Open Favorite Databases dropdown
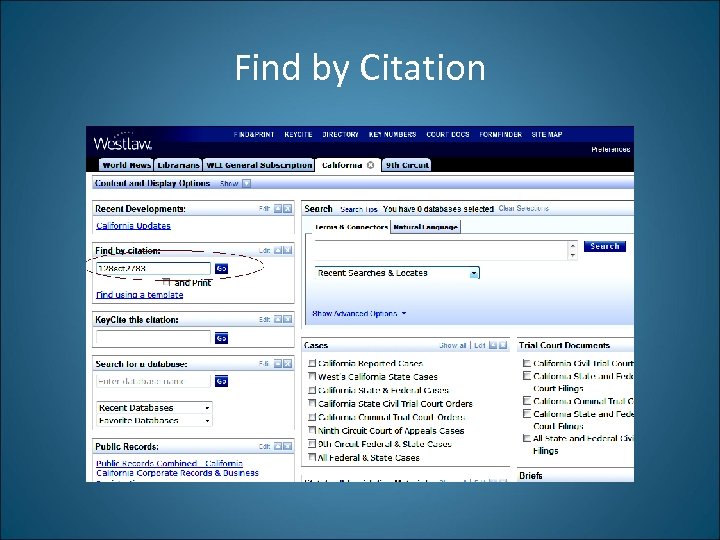 pos(207,421)
